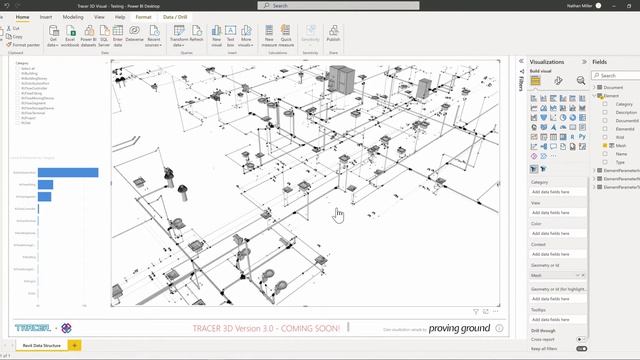The width and height of the screenshot is (640, 360).
Task: Click Copy in the Clipboard group
Action: tap(14, 36)
